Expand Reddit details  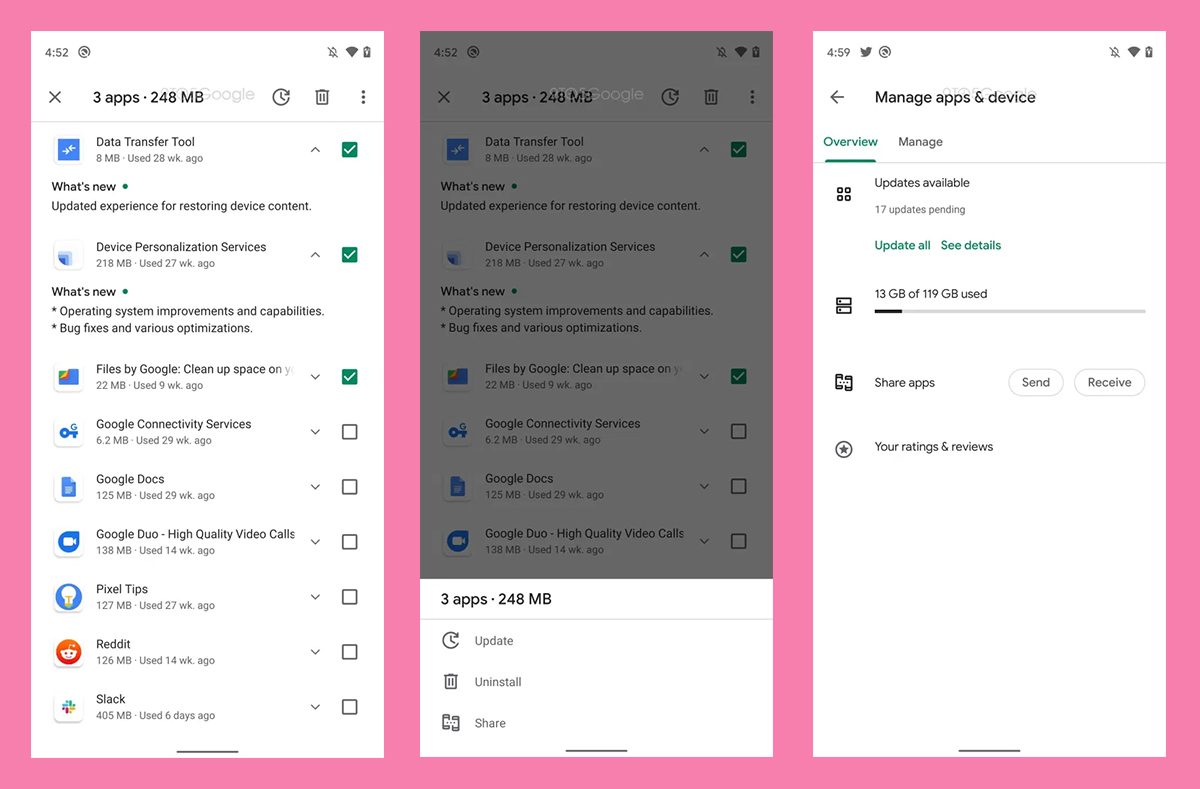click(315, 652)
